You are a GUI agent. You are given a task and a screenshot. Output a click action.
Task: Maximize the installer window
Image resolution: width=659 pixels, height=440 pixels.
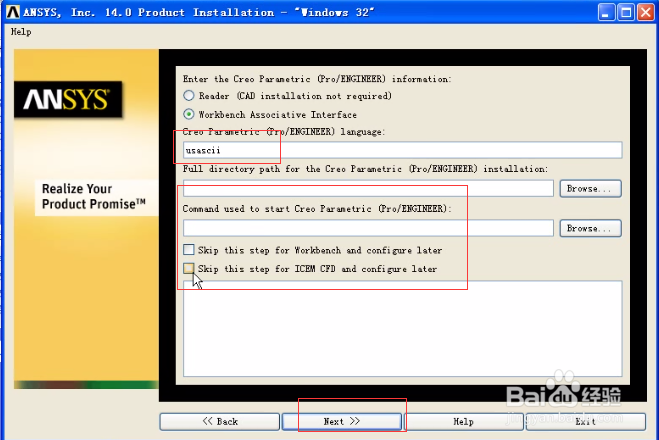tap(626, 12)
